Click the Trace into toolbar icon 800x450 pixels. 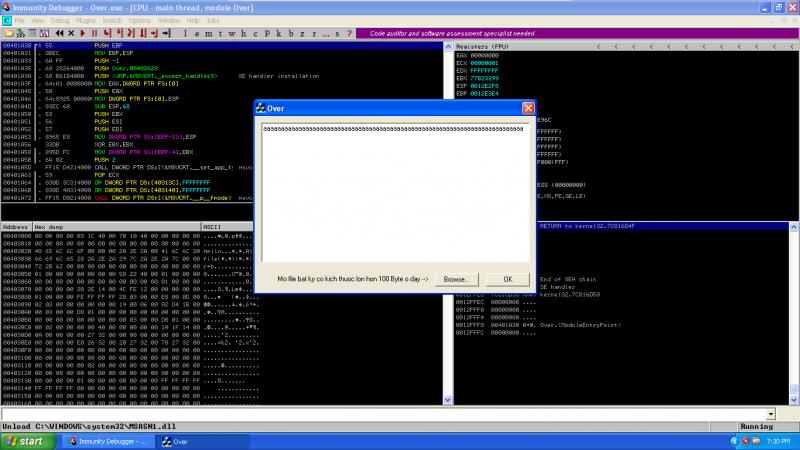[131, 33]
